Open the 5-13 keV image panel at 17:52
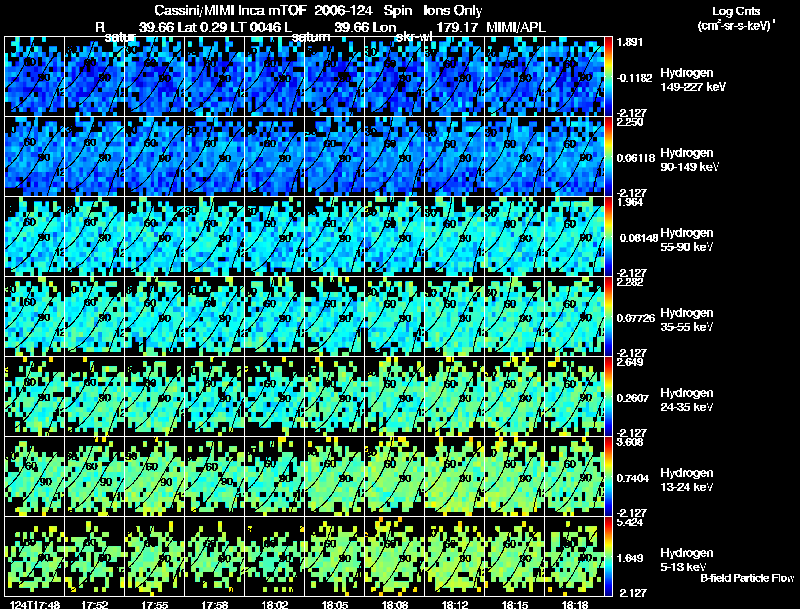 pyautogui.click(x=95, y=557)
